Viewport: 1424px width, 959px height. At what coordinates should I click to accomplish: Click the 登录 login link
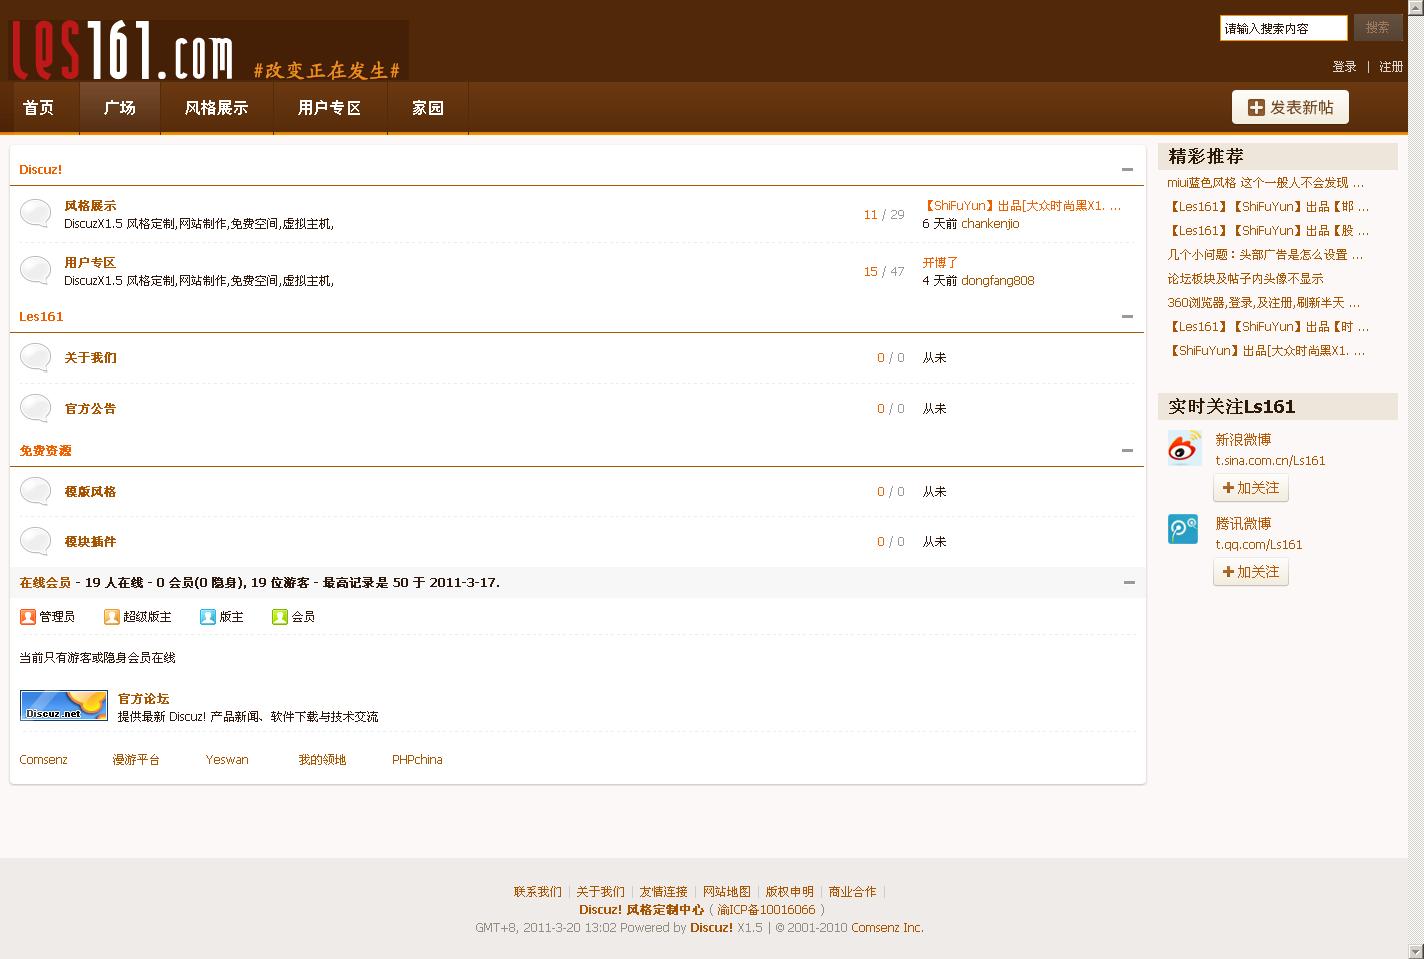[1344, 67]
